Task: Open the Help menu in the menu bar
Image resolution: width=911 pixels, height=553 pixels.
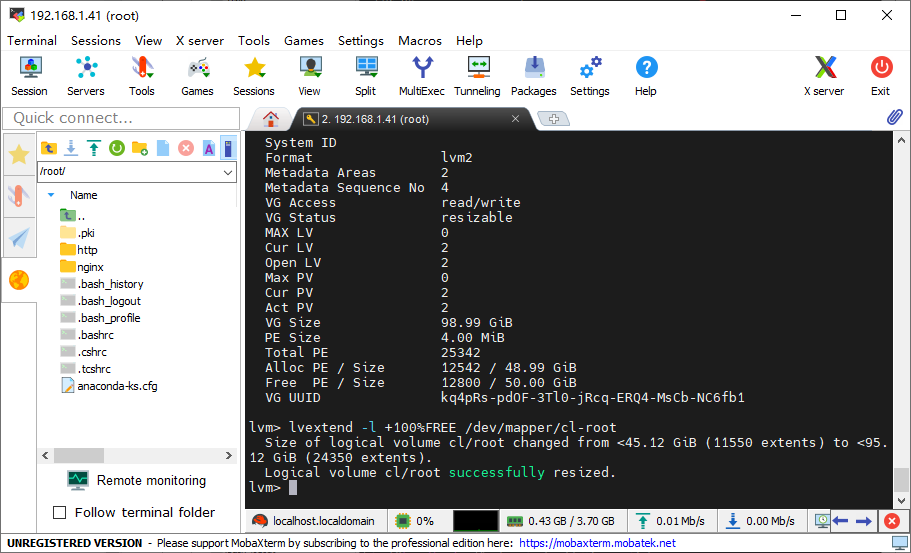Action: [469, 41]
